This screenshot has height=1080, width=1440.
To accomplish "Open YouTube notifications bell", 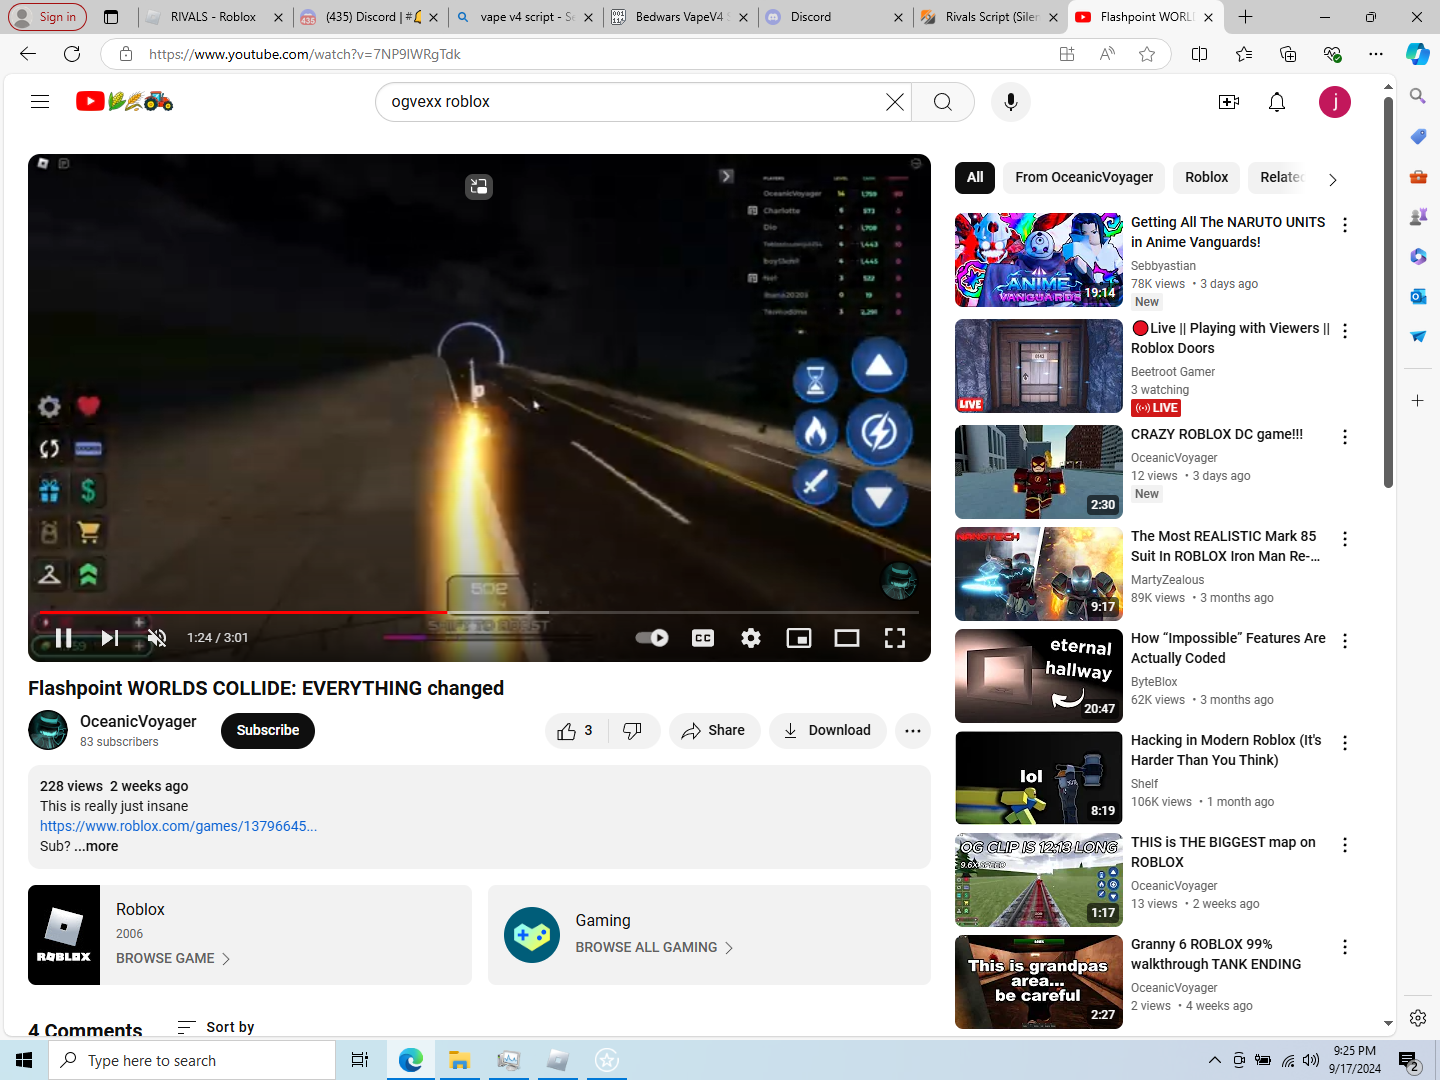I will tap(1277, 102).
